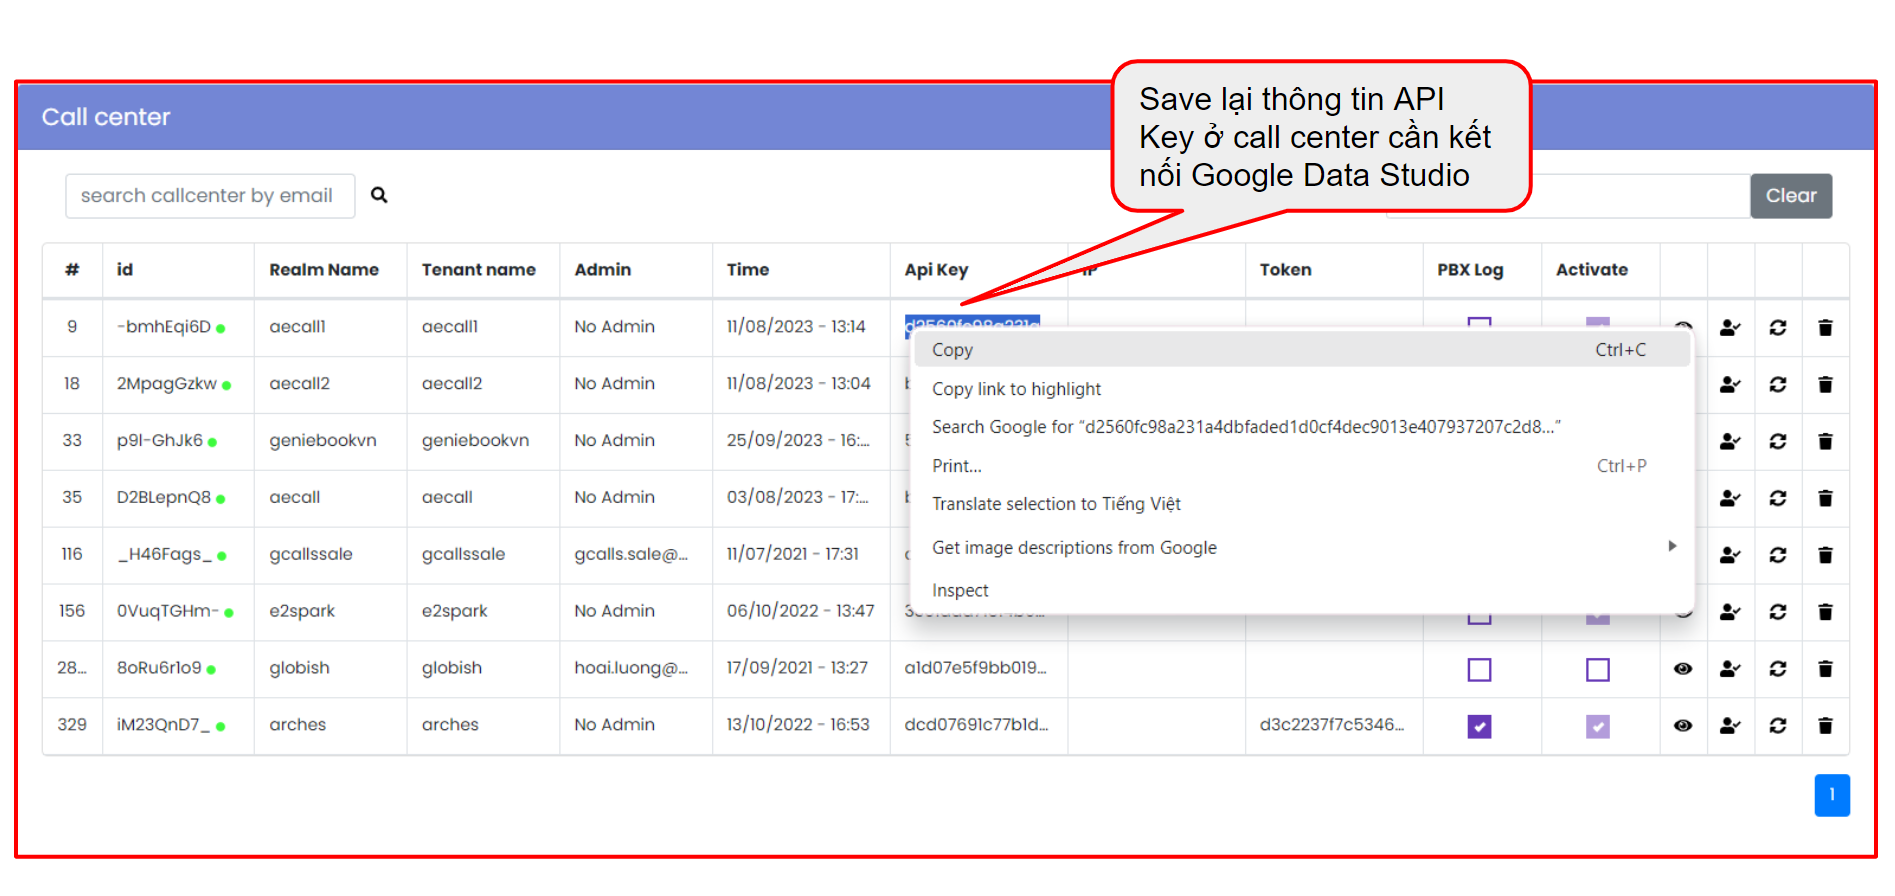The image size is (1895, 896).
Task: Select Translate selection to Tiếng Việt
Action: 1056,504
